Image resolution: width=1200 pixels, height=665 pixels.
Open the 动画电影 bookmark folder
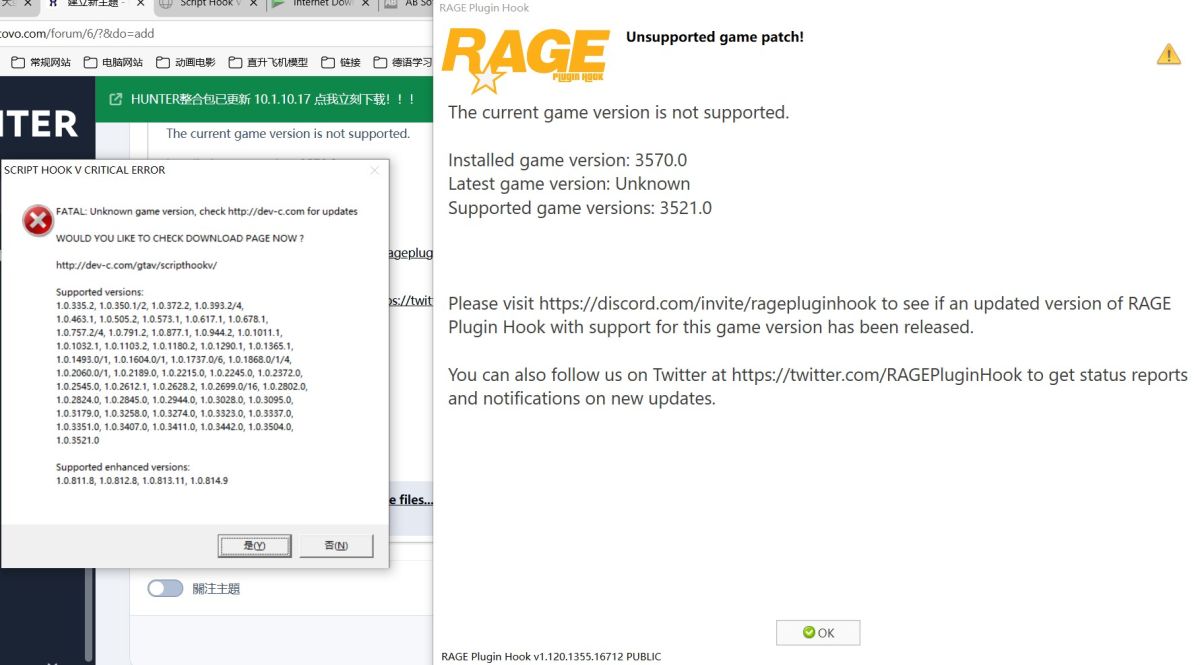coord(186,62)
